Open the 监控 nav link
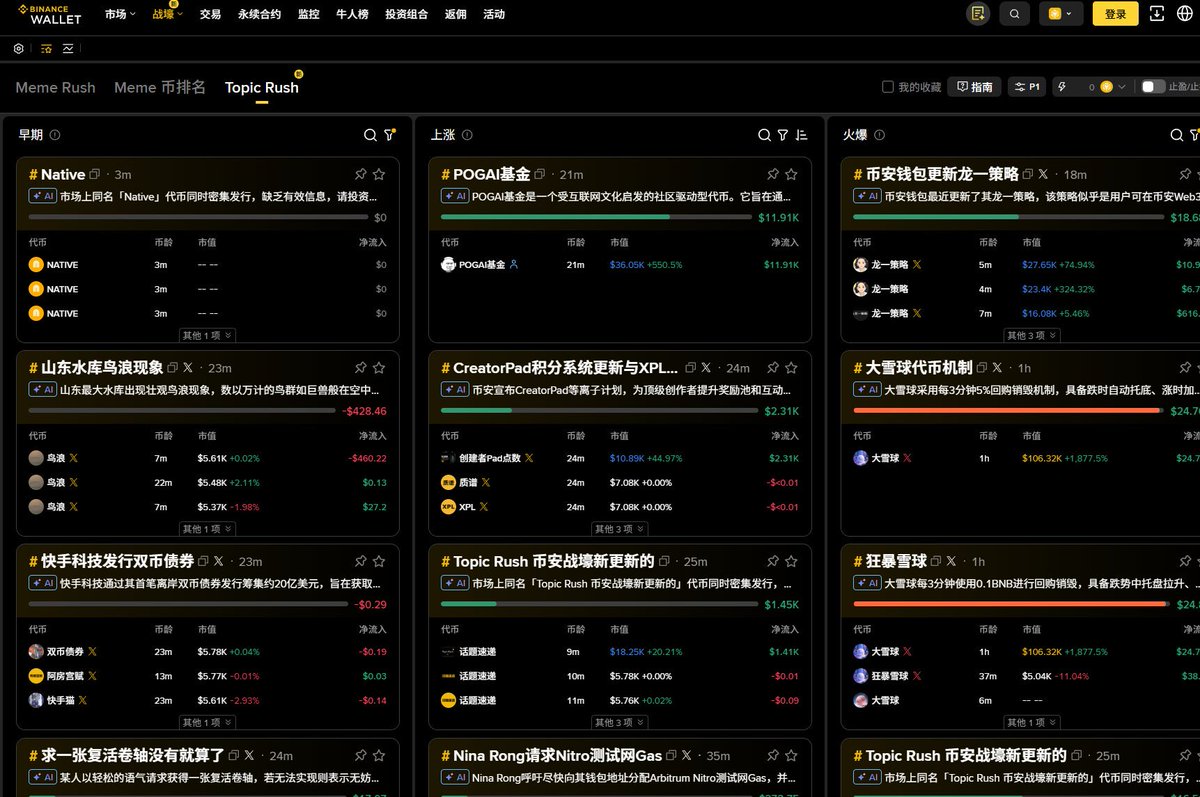The width and height of the screenshot is (1200, 797). [308, 14]
